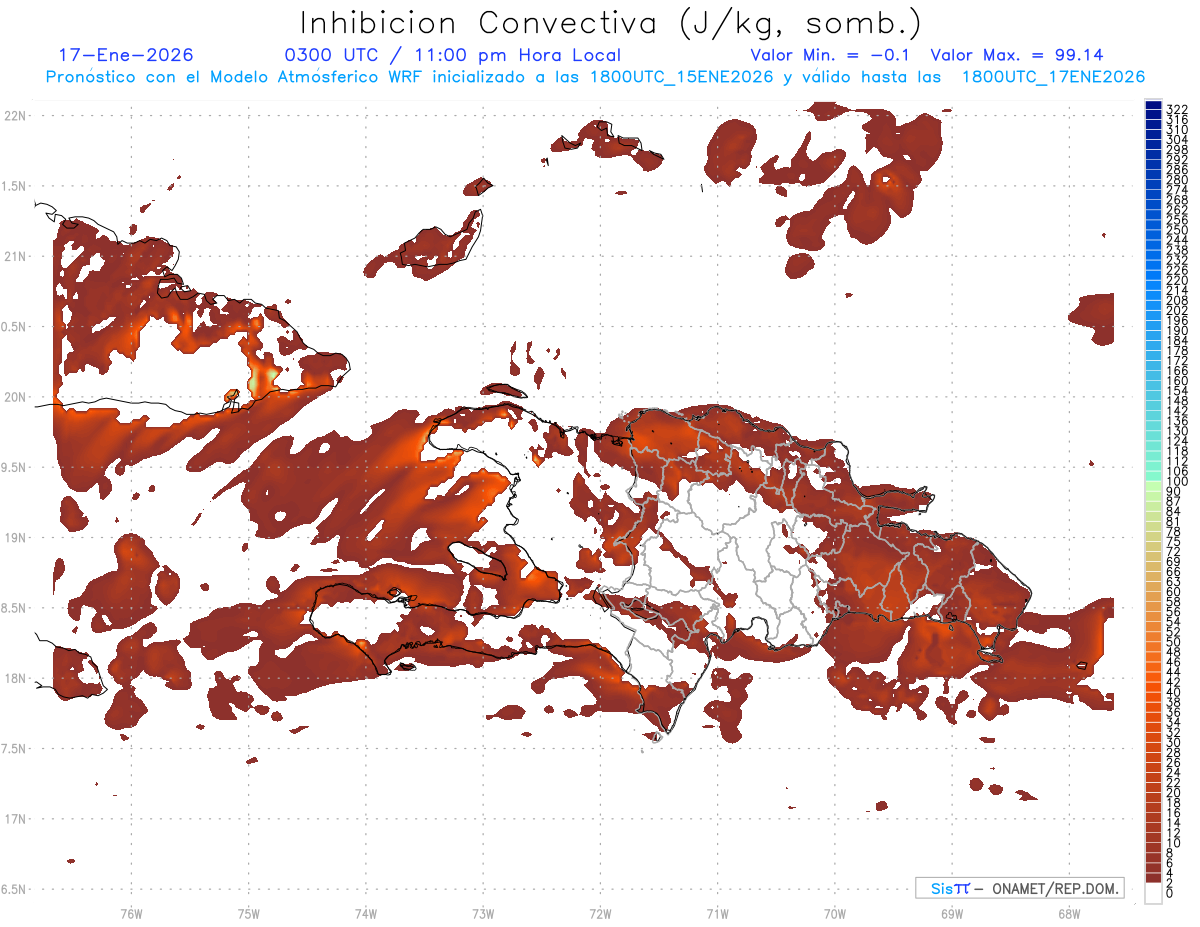1200x927 pixels.
Task: Click the "22N" latitude label
Action: click(15, 116)
